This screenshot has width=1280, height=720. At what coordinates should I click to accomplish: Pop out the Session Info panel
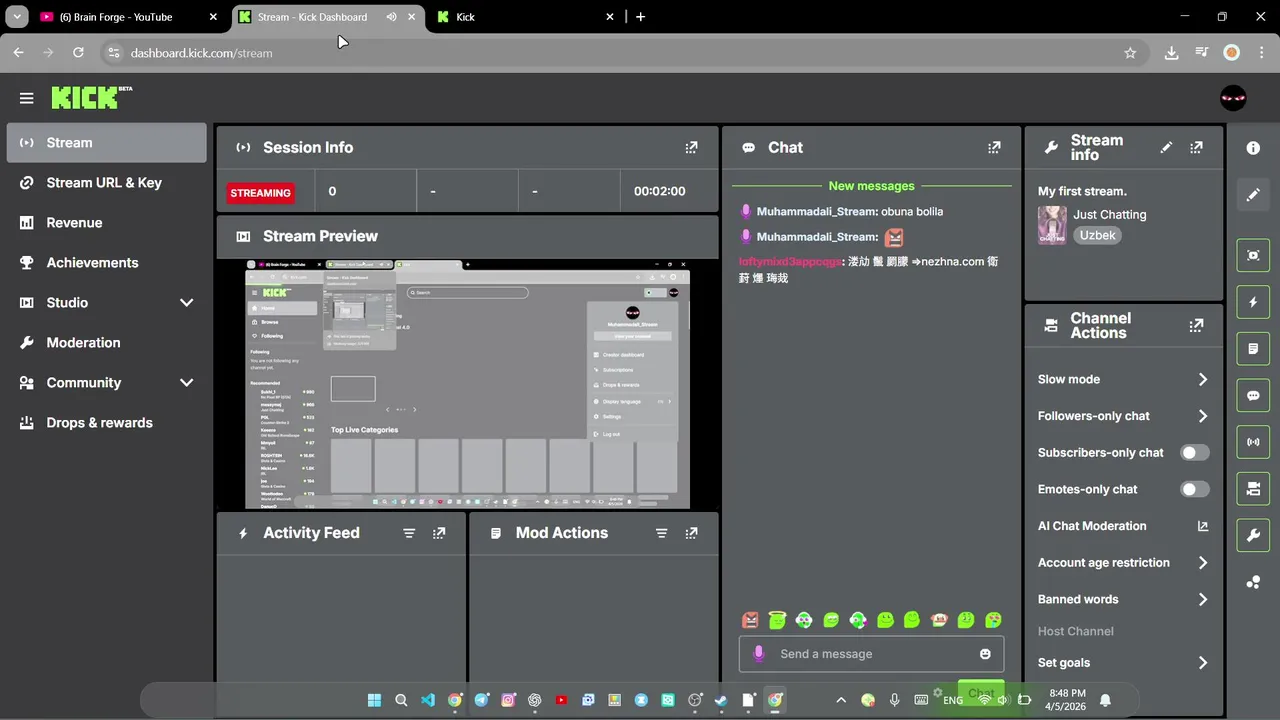click(691, 147)
